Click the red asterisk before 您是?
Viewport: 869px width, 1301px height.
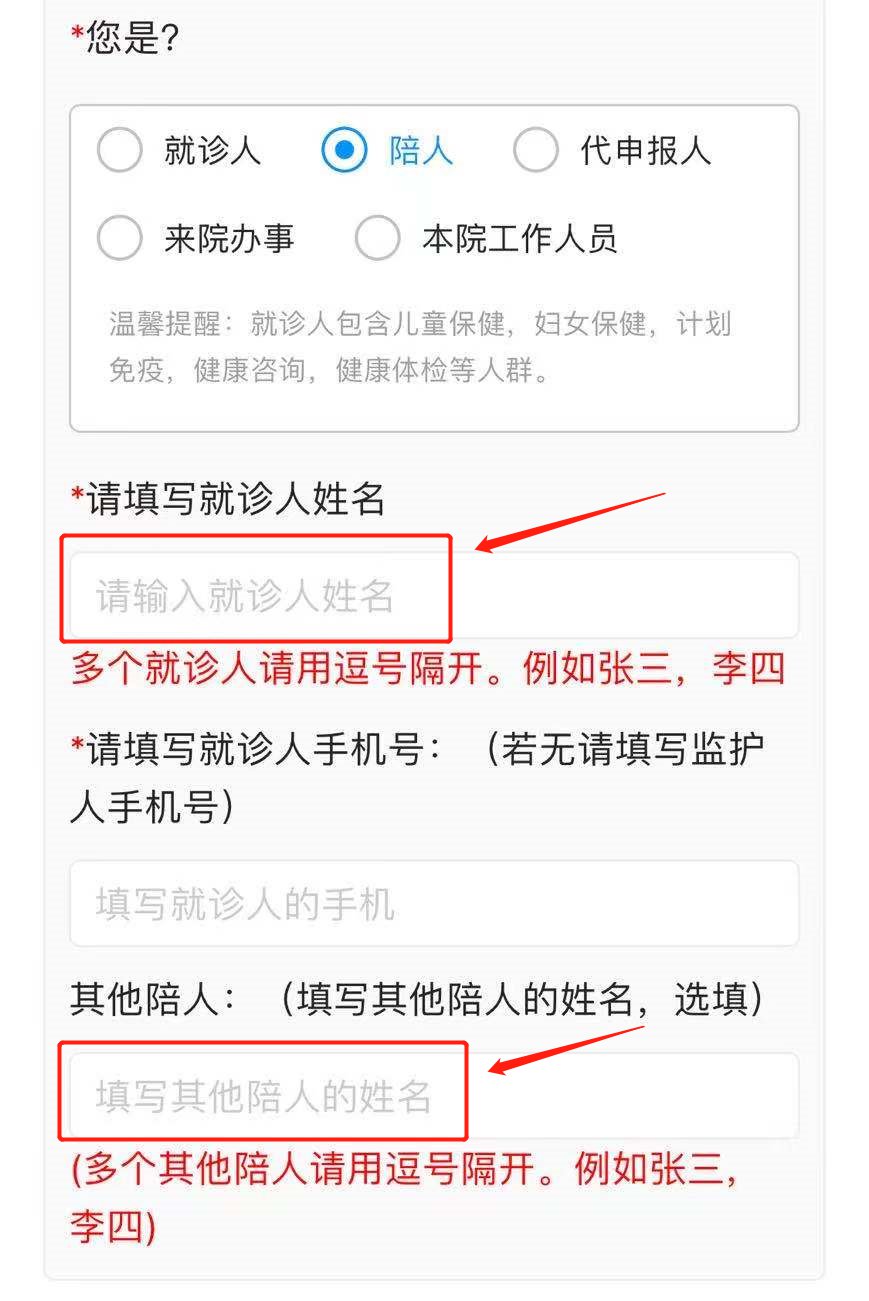78,34
